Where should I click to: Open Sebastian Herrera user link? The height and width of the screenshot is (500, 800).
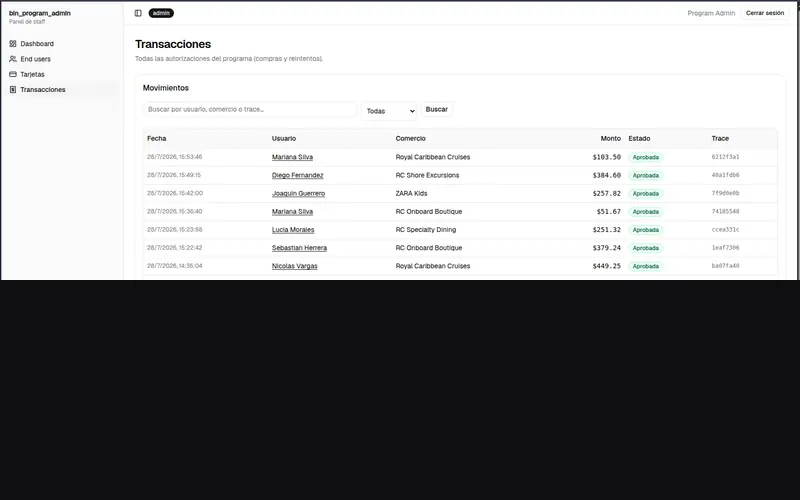click(299, 248)
